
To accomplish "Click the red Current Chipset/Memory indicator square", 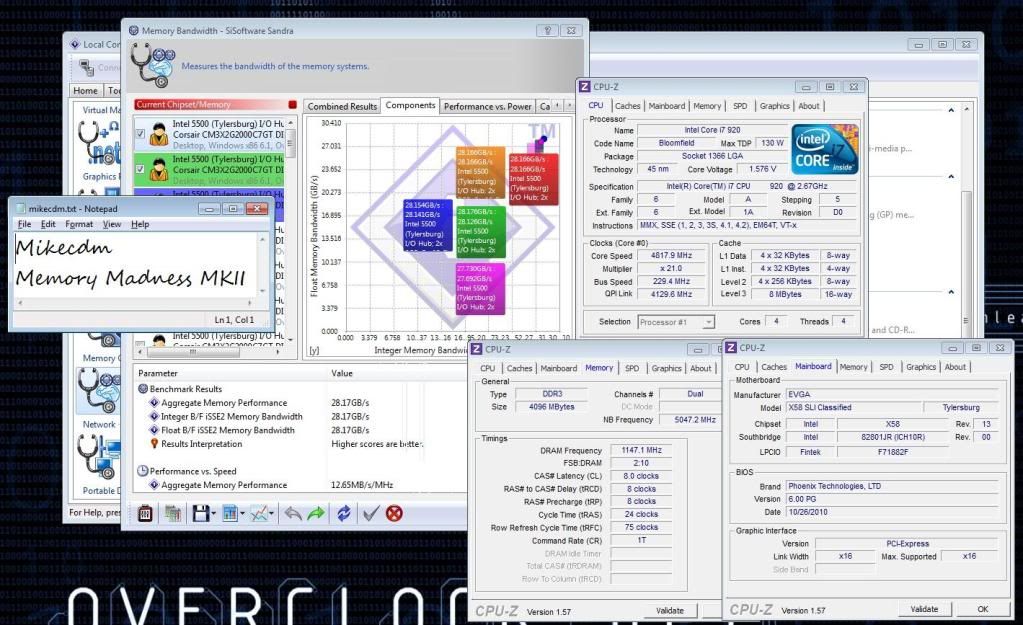I will [x=292, y=104].
